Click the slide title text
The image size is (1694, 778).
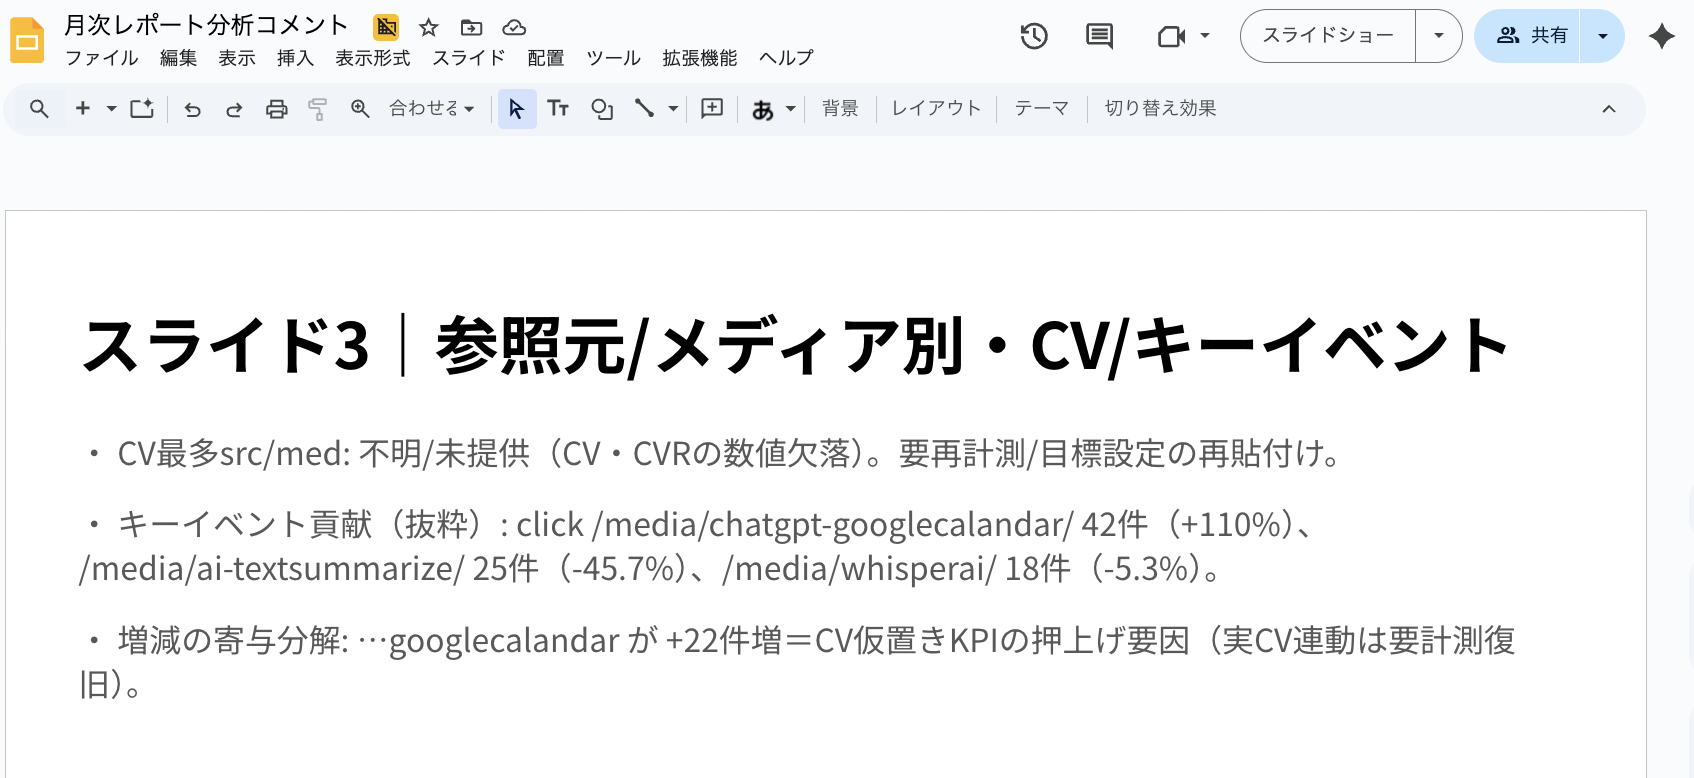[x=795, y=346]
